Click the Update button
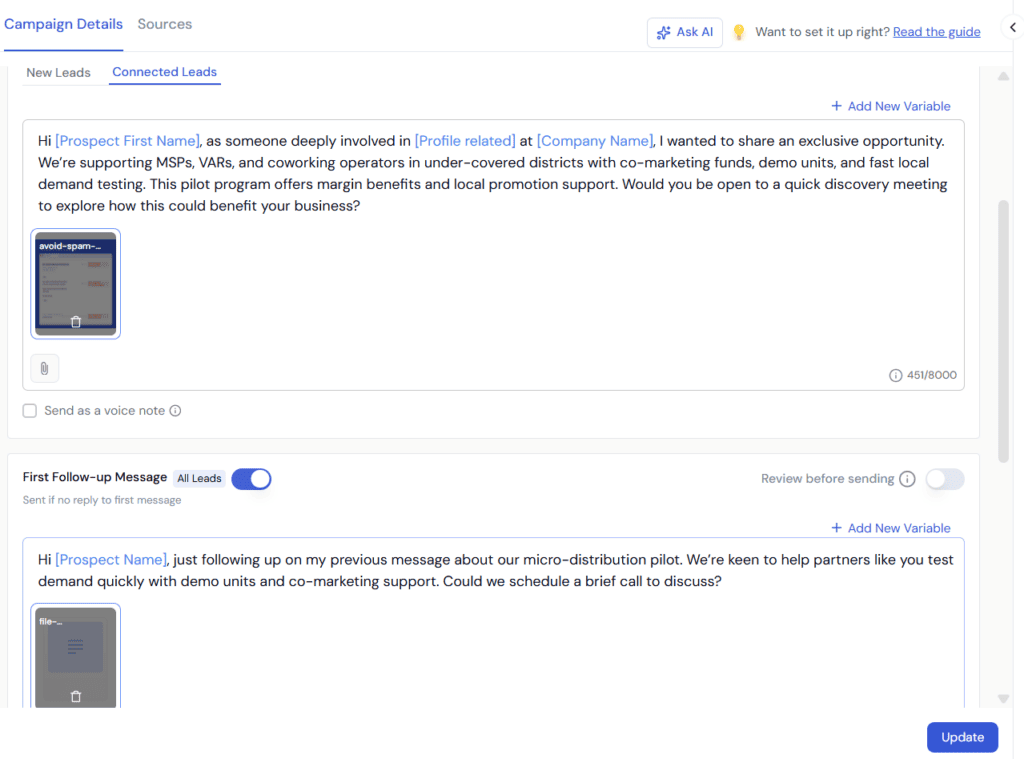The image size is (1024, 759). point(963,737)
